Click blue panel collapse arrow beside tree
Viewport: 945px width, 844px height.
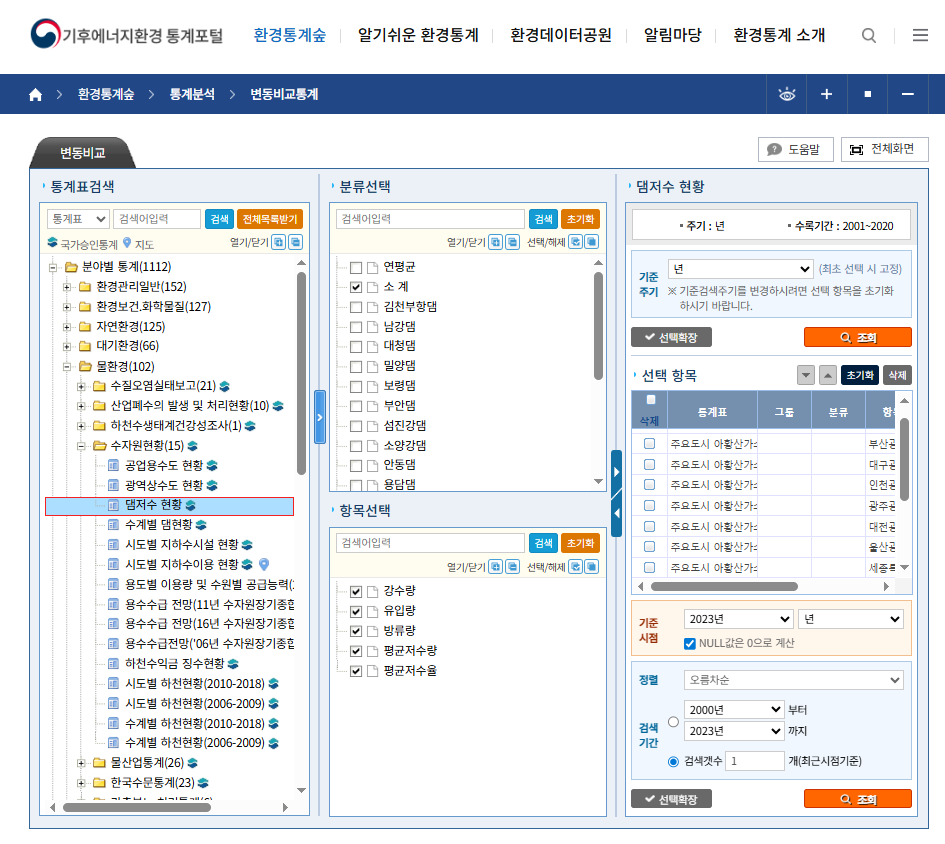point(320,416)
